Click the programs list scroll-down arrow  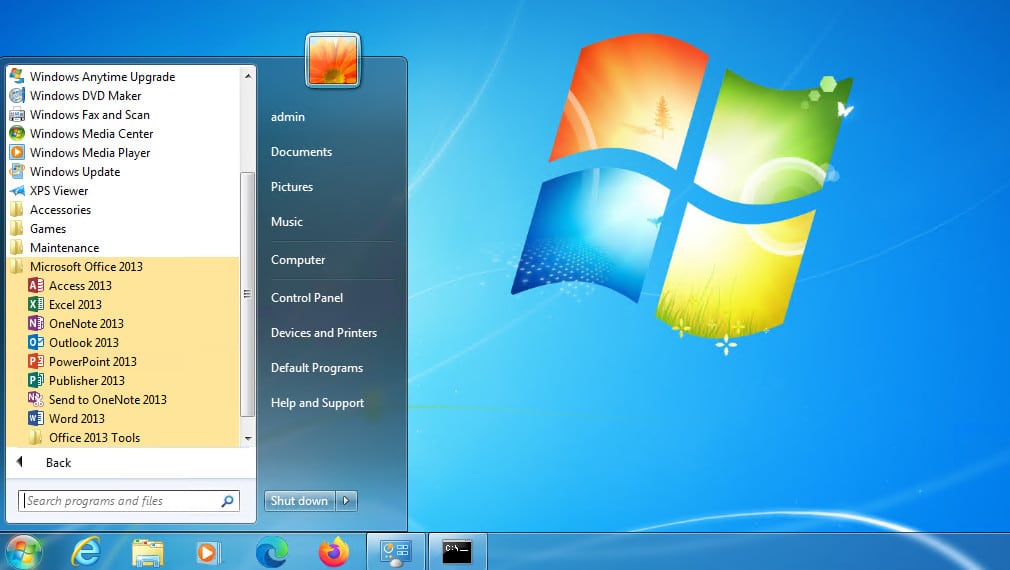[247, 439]
